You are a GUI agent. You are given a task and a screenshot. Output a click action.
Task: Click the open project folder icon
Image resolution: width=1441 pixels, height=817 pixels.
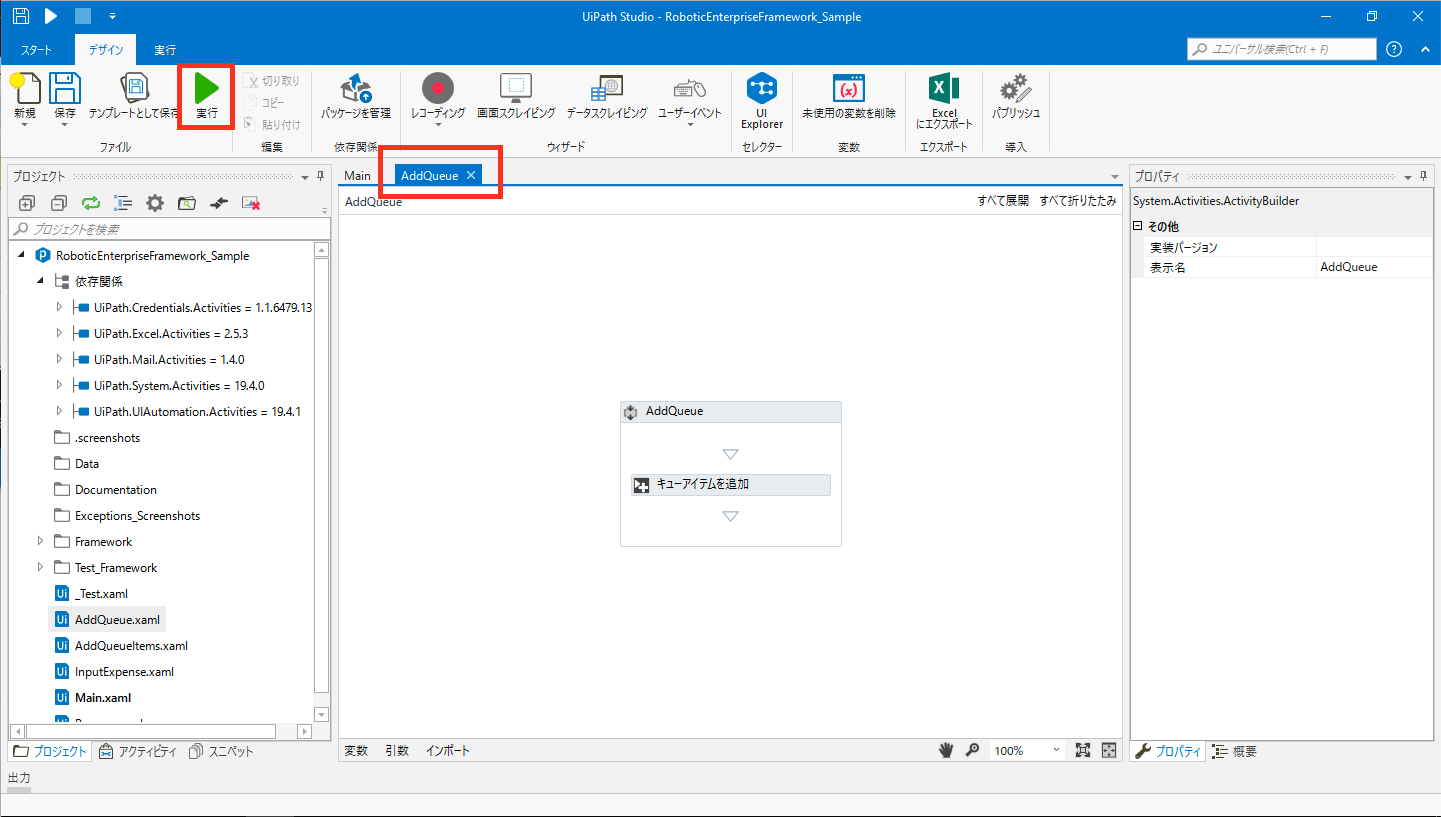pyautogui.click(x=187, y=203)
